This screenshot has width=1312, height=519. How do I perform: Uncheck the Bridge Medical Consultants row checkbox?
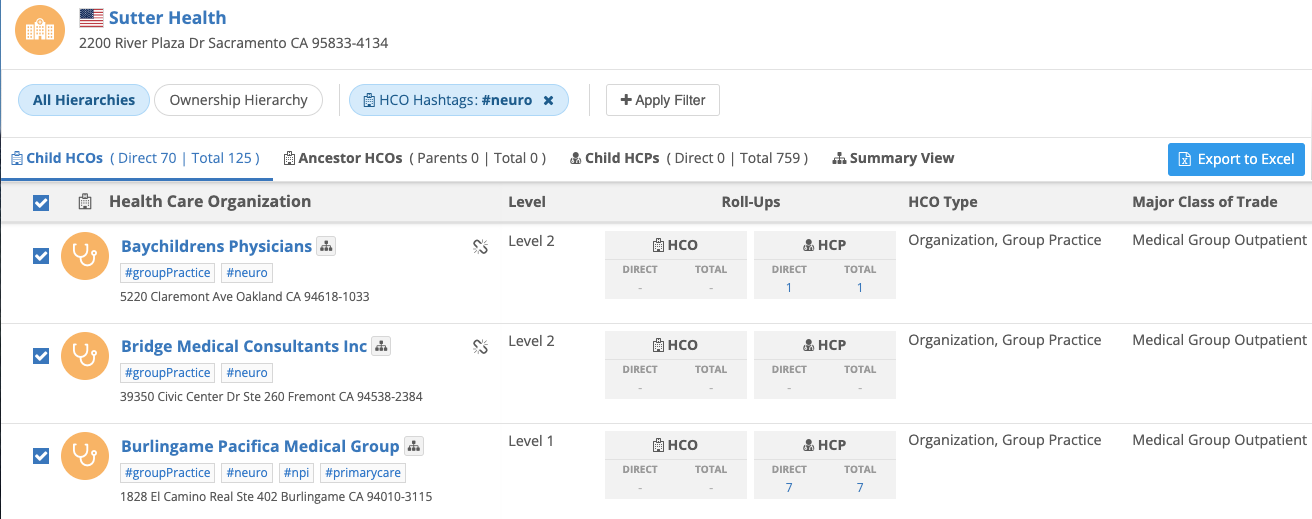click(41, 356)
